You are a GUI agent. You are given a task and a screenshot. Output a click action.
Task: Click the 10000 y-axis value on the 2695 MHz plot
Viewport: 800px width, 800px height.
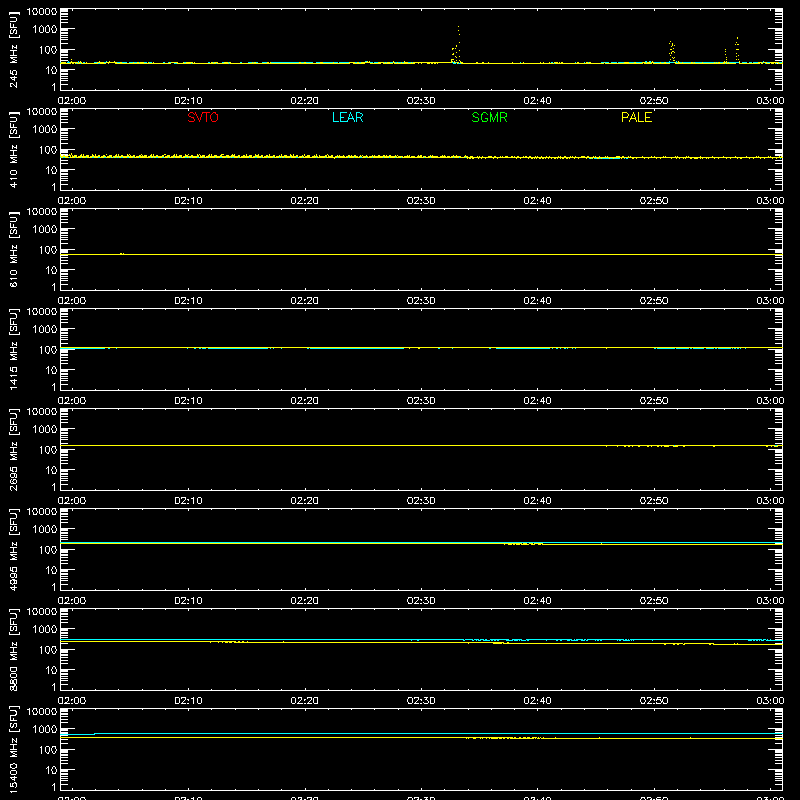[x=42, y=411]
